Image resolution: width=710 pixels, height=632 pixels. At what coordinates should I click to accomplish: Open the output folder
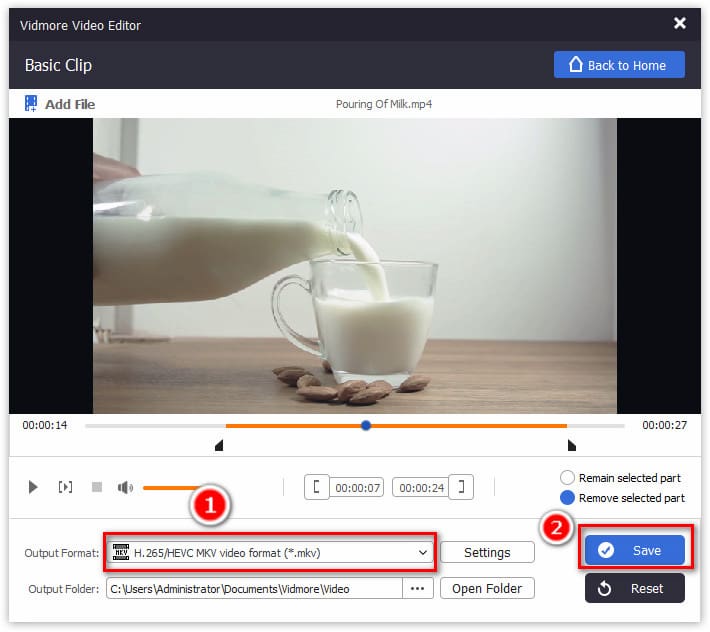[487, 589]
